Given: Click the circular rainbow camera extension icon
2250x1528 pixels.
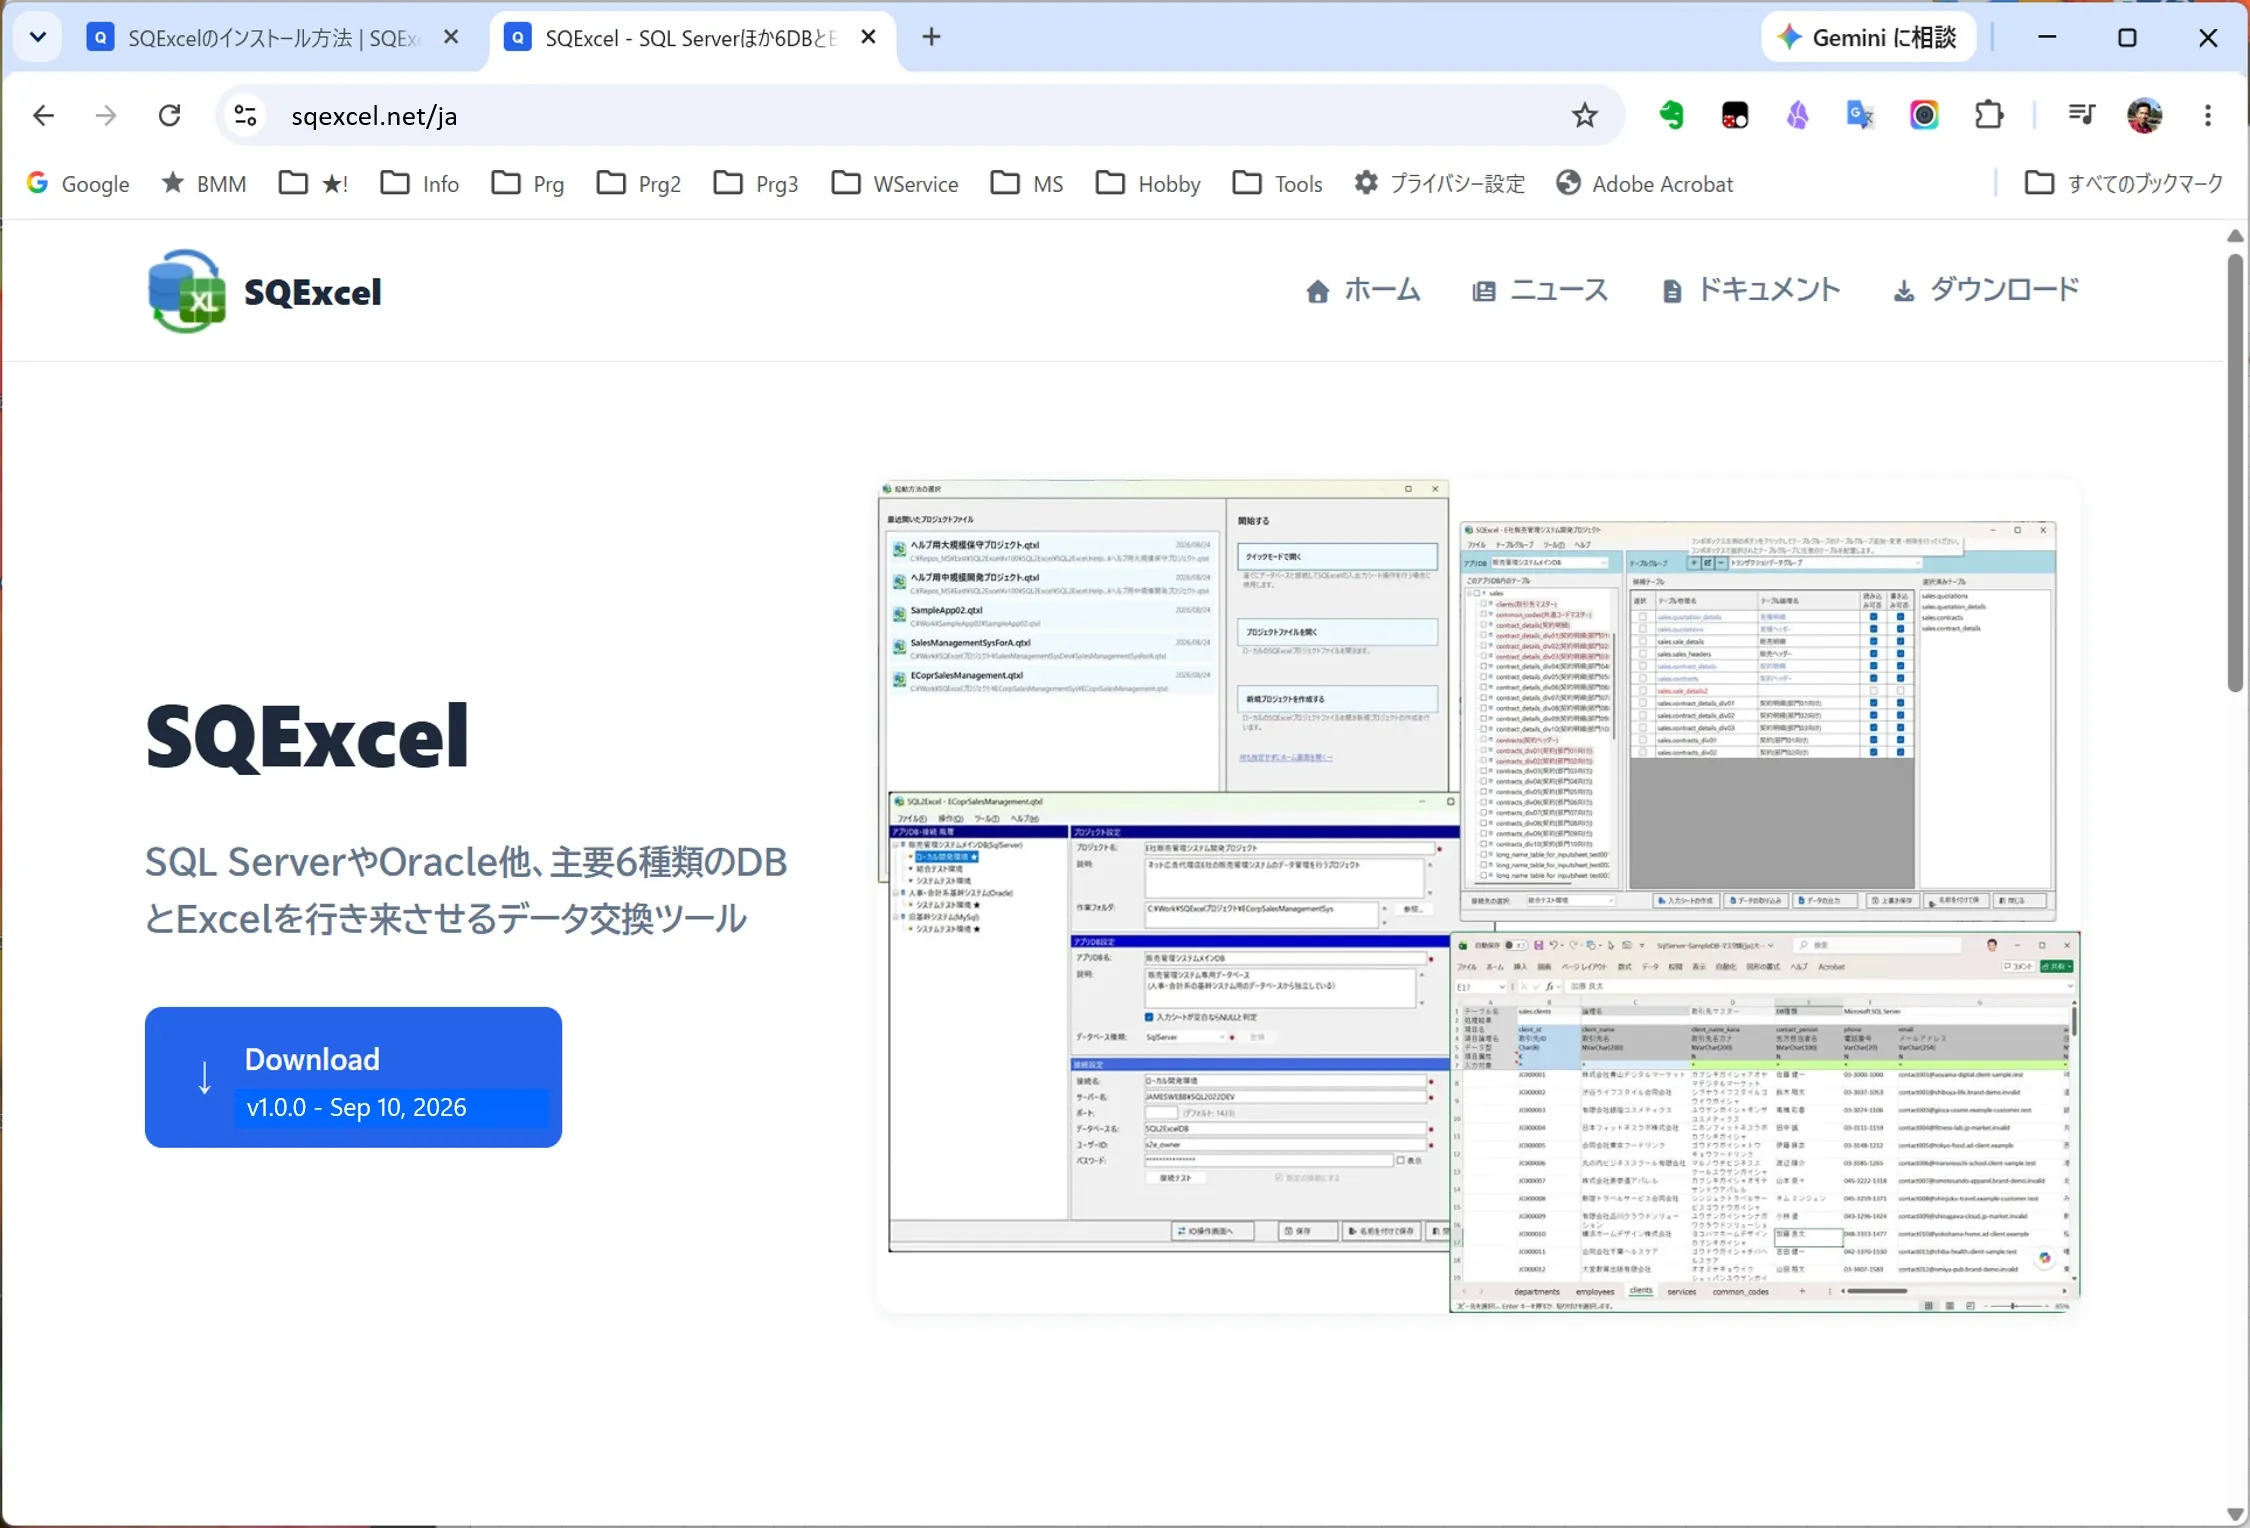Looking at the screenshot, I should [1924, 116].
